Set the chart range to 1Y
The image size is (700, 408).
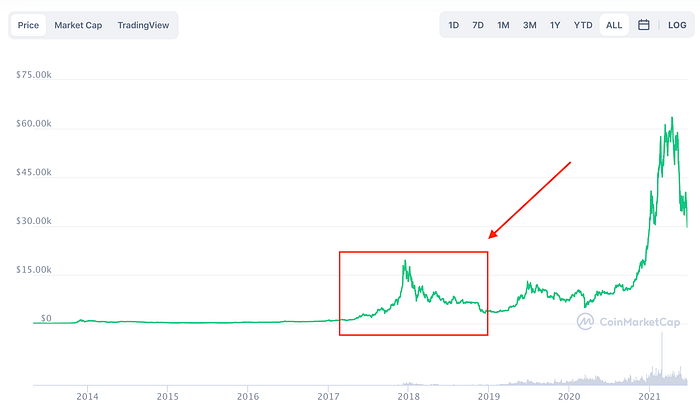click(x=555, y=25)
